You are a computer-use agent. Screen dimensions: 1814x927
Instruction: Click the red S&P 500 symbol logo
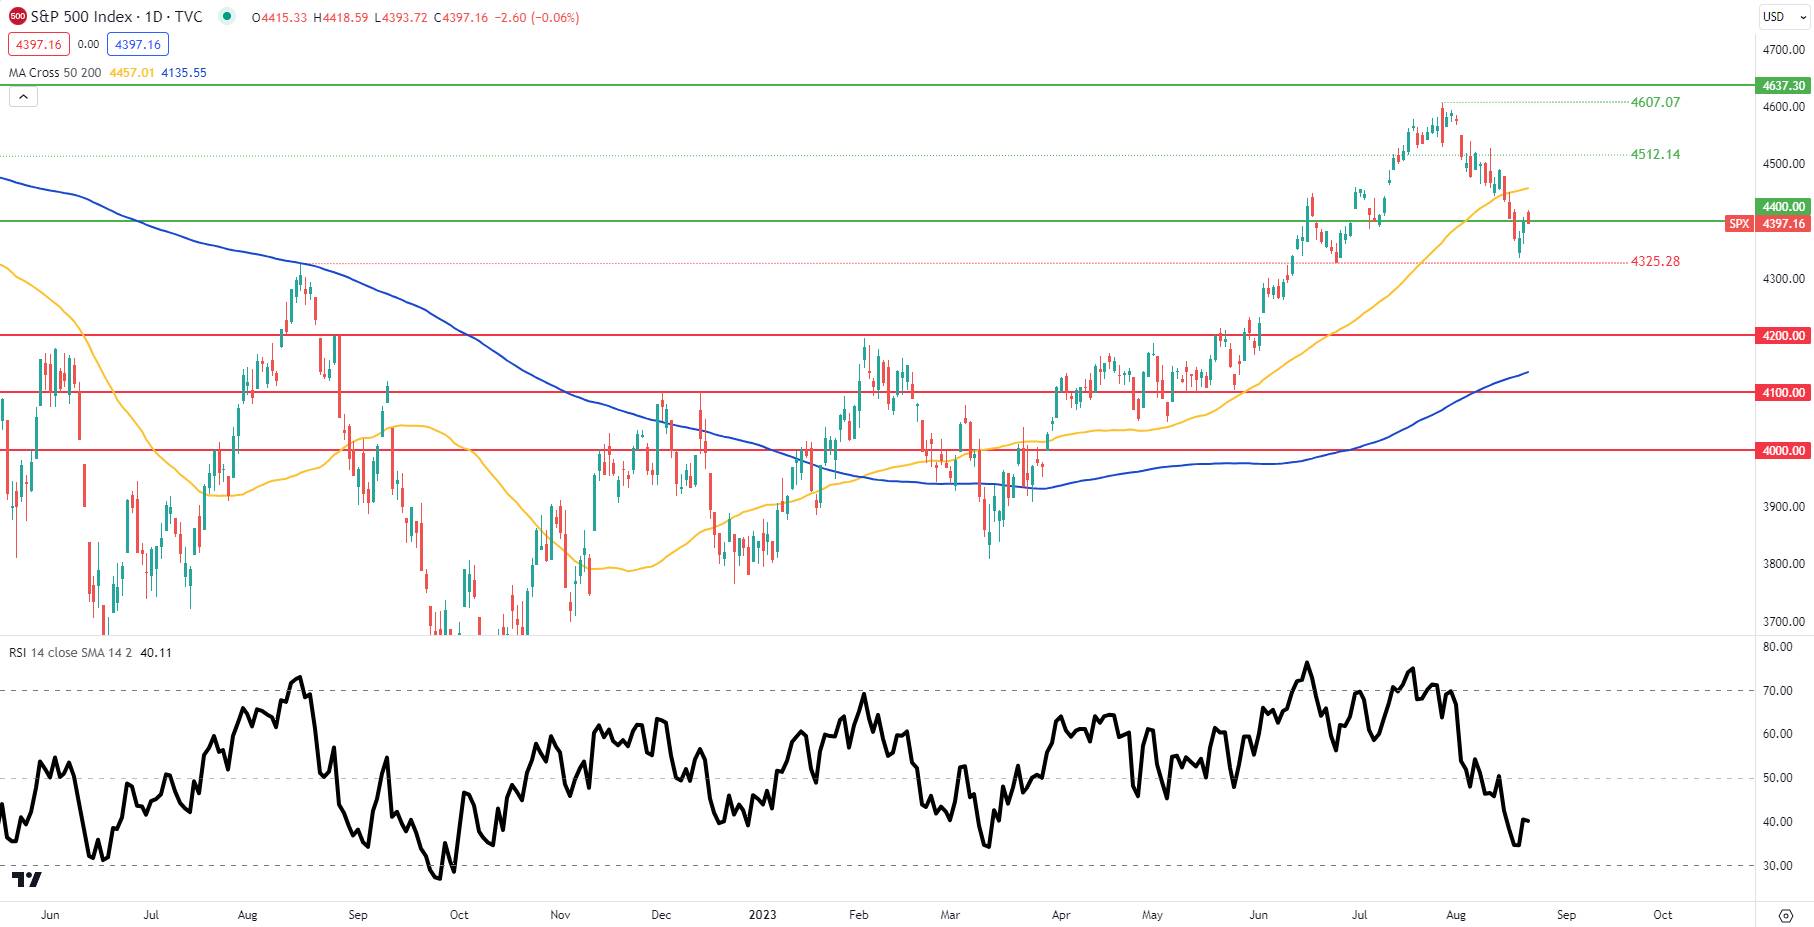tap(17, 17)
